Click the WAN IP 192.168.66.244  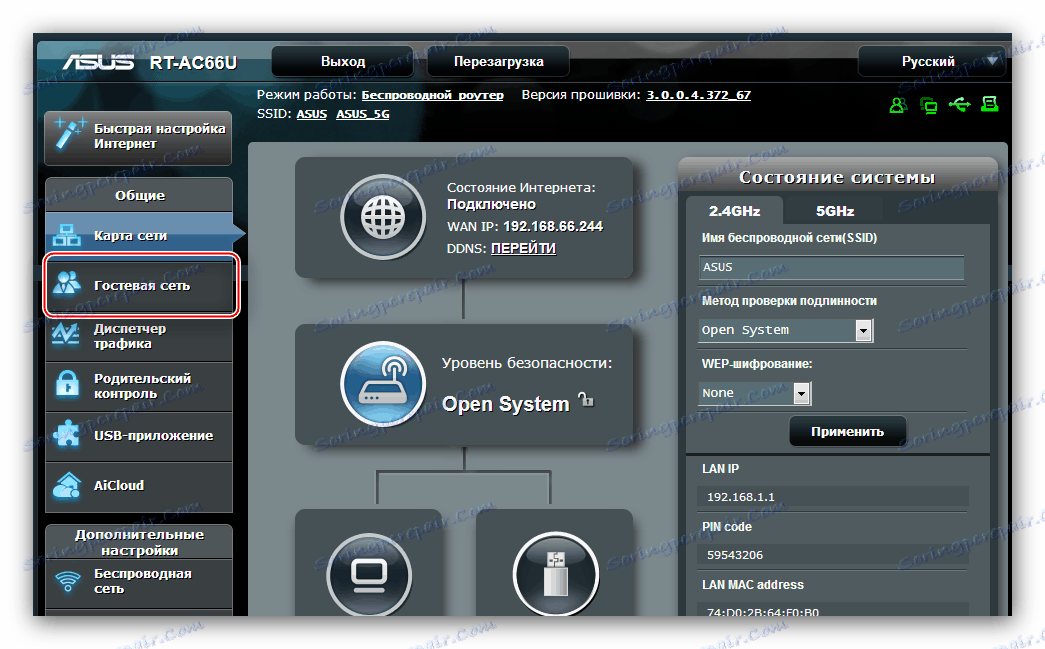[552, 227]
